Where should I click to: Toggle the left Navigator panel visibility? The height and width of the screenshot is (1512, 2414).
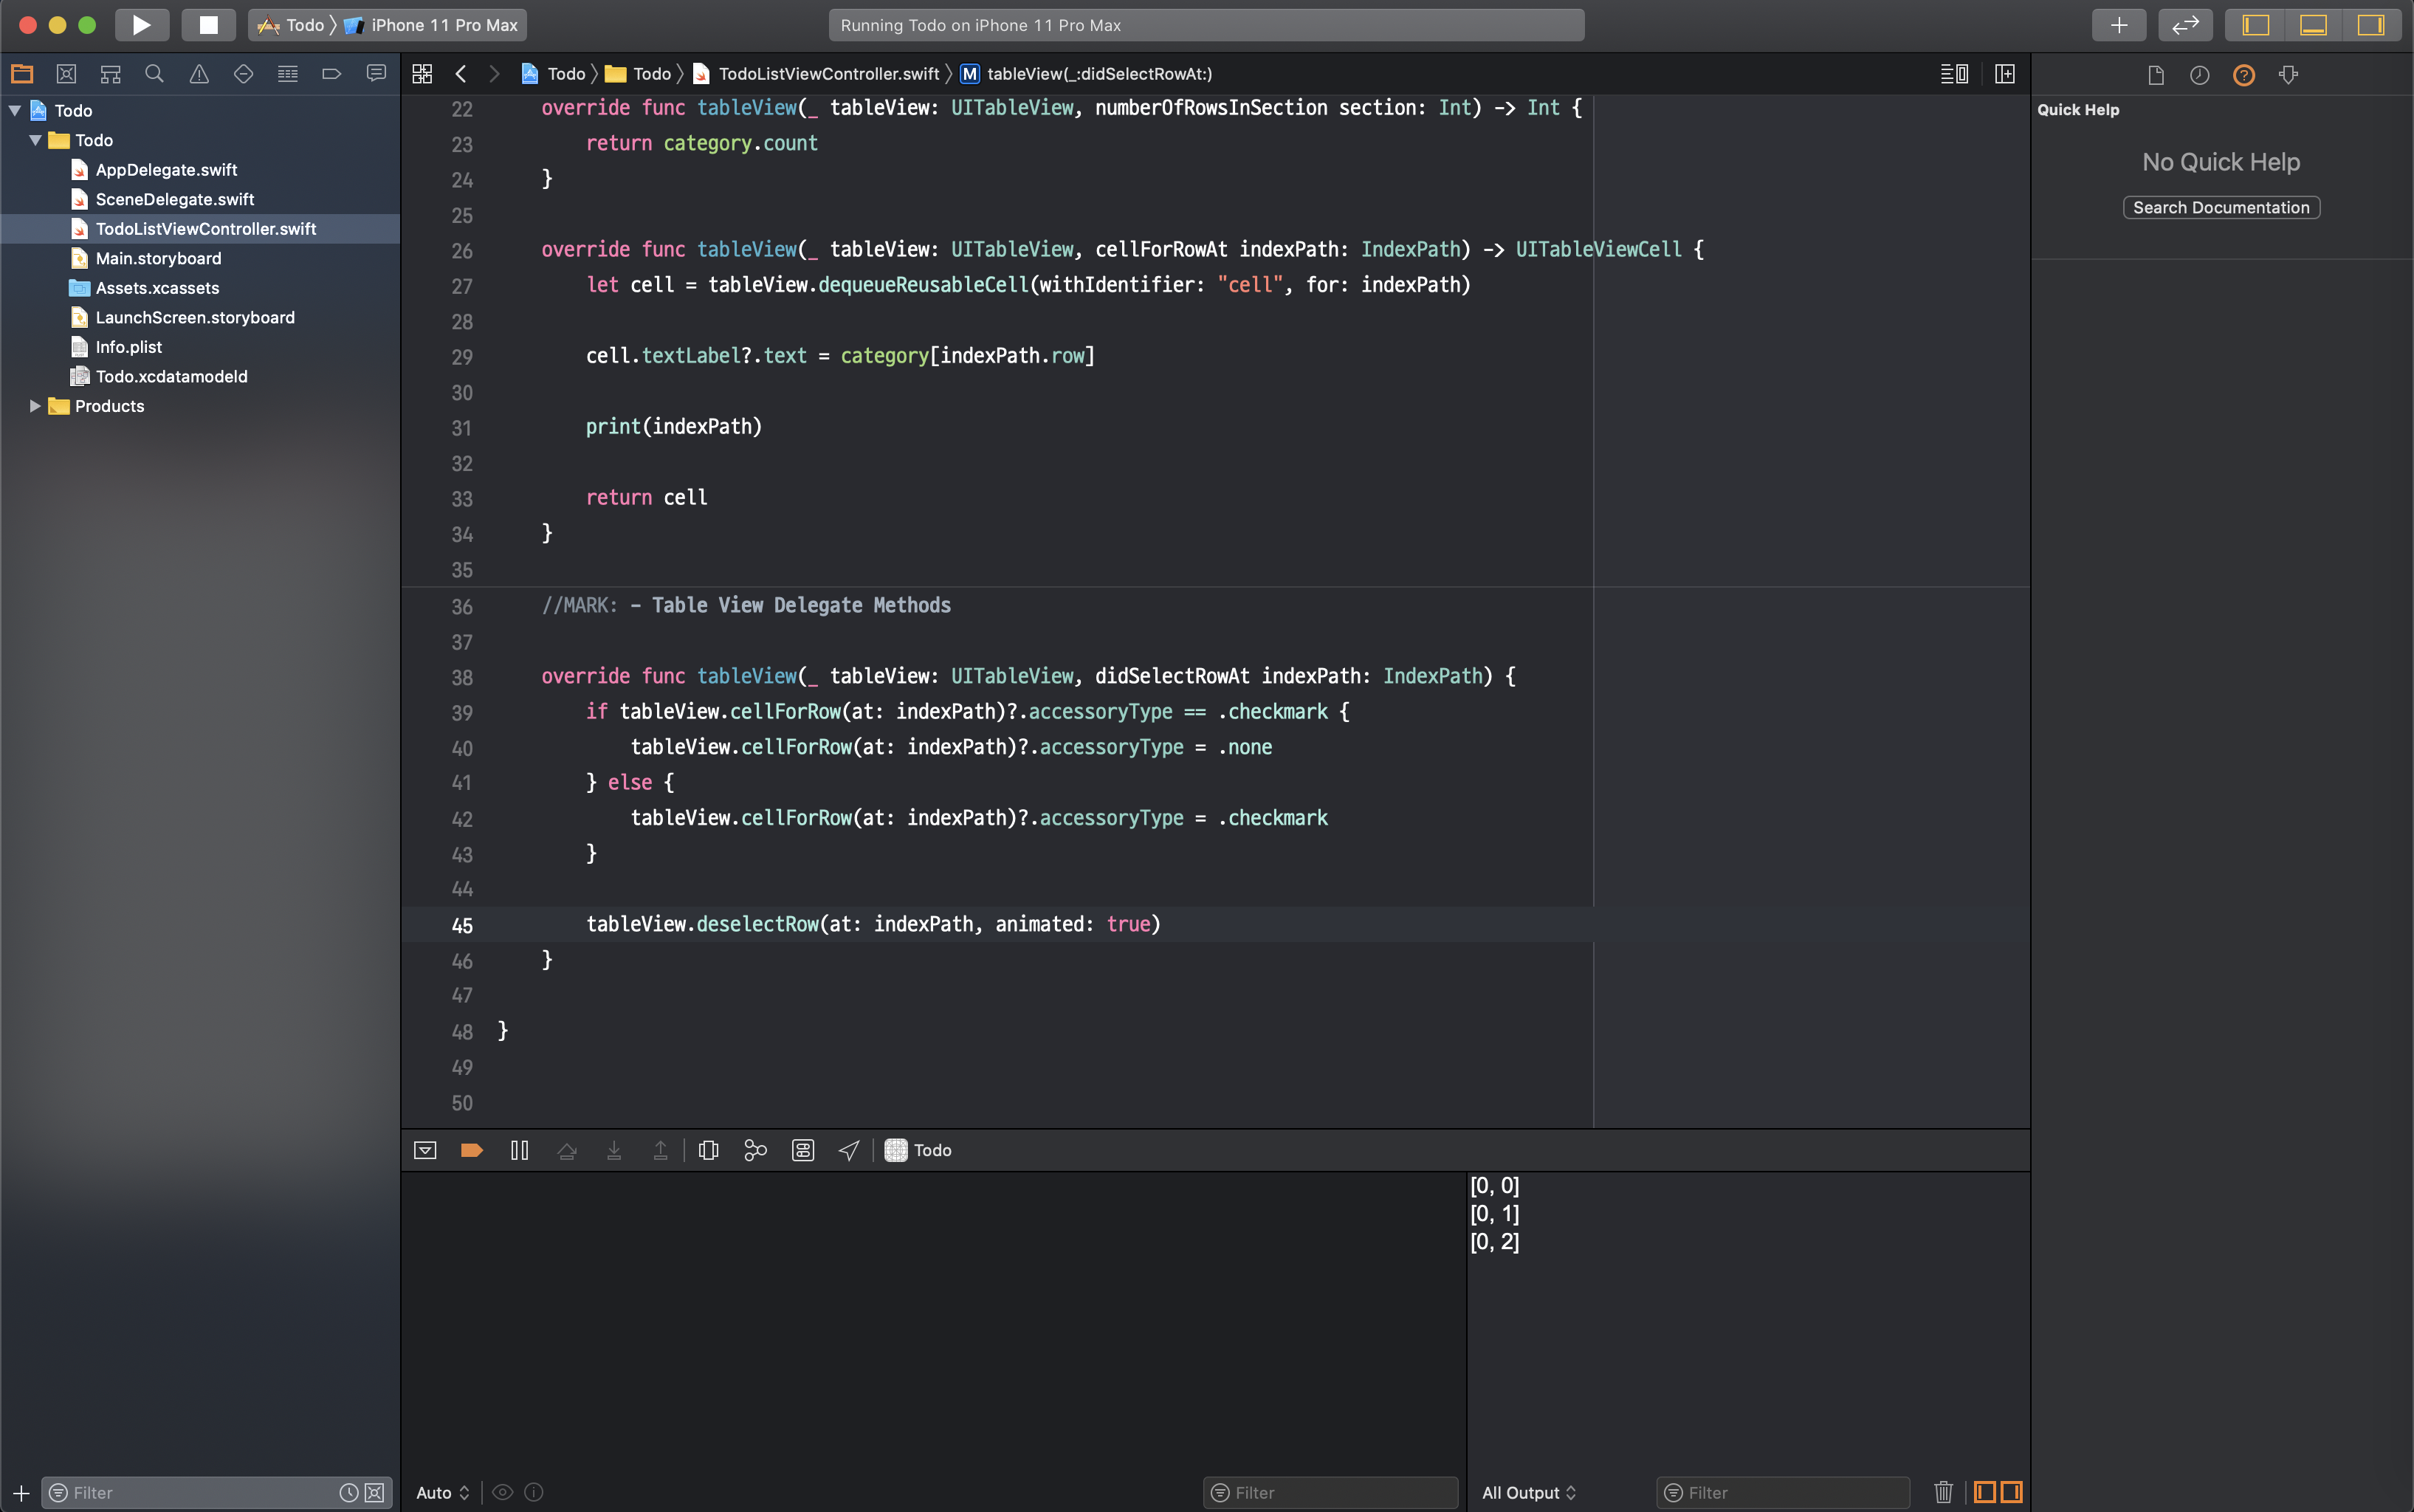[2256, 25]
